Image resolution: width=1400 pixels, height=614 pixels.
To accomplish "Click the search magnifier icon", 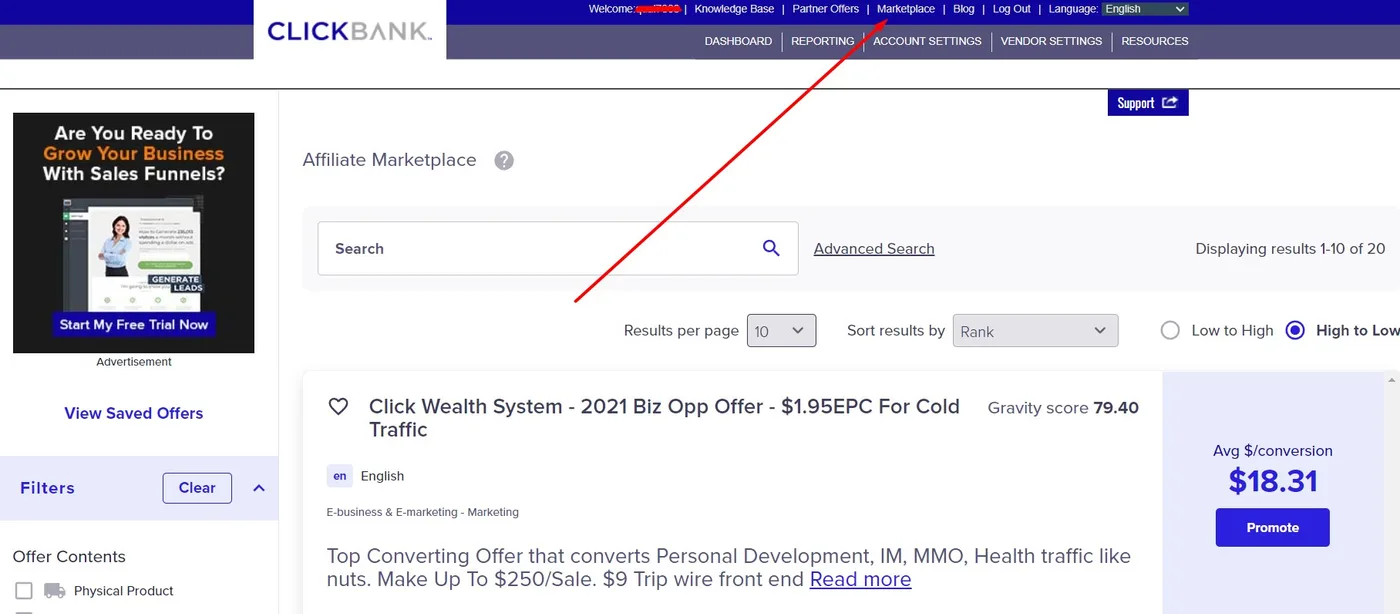I will pyautogui.click(x=771, y=248).
